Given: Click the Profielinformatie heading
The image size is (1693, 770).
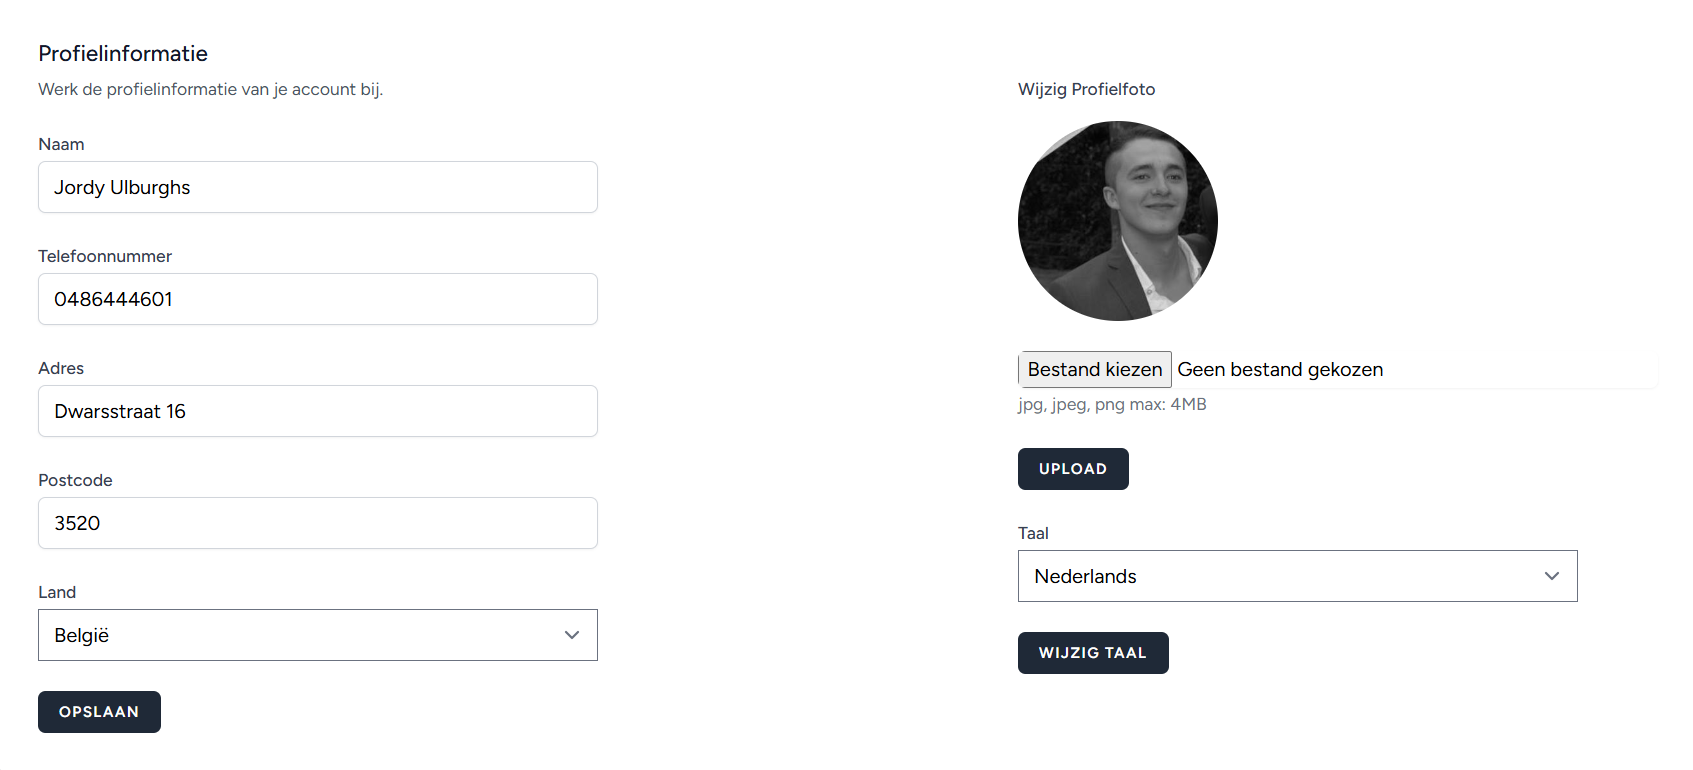Looking at the screenshot, I should click(x=122, y=53).
